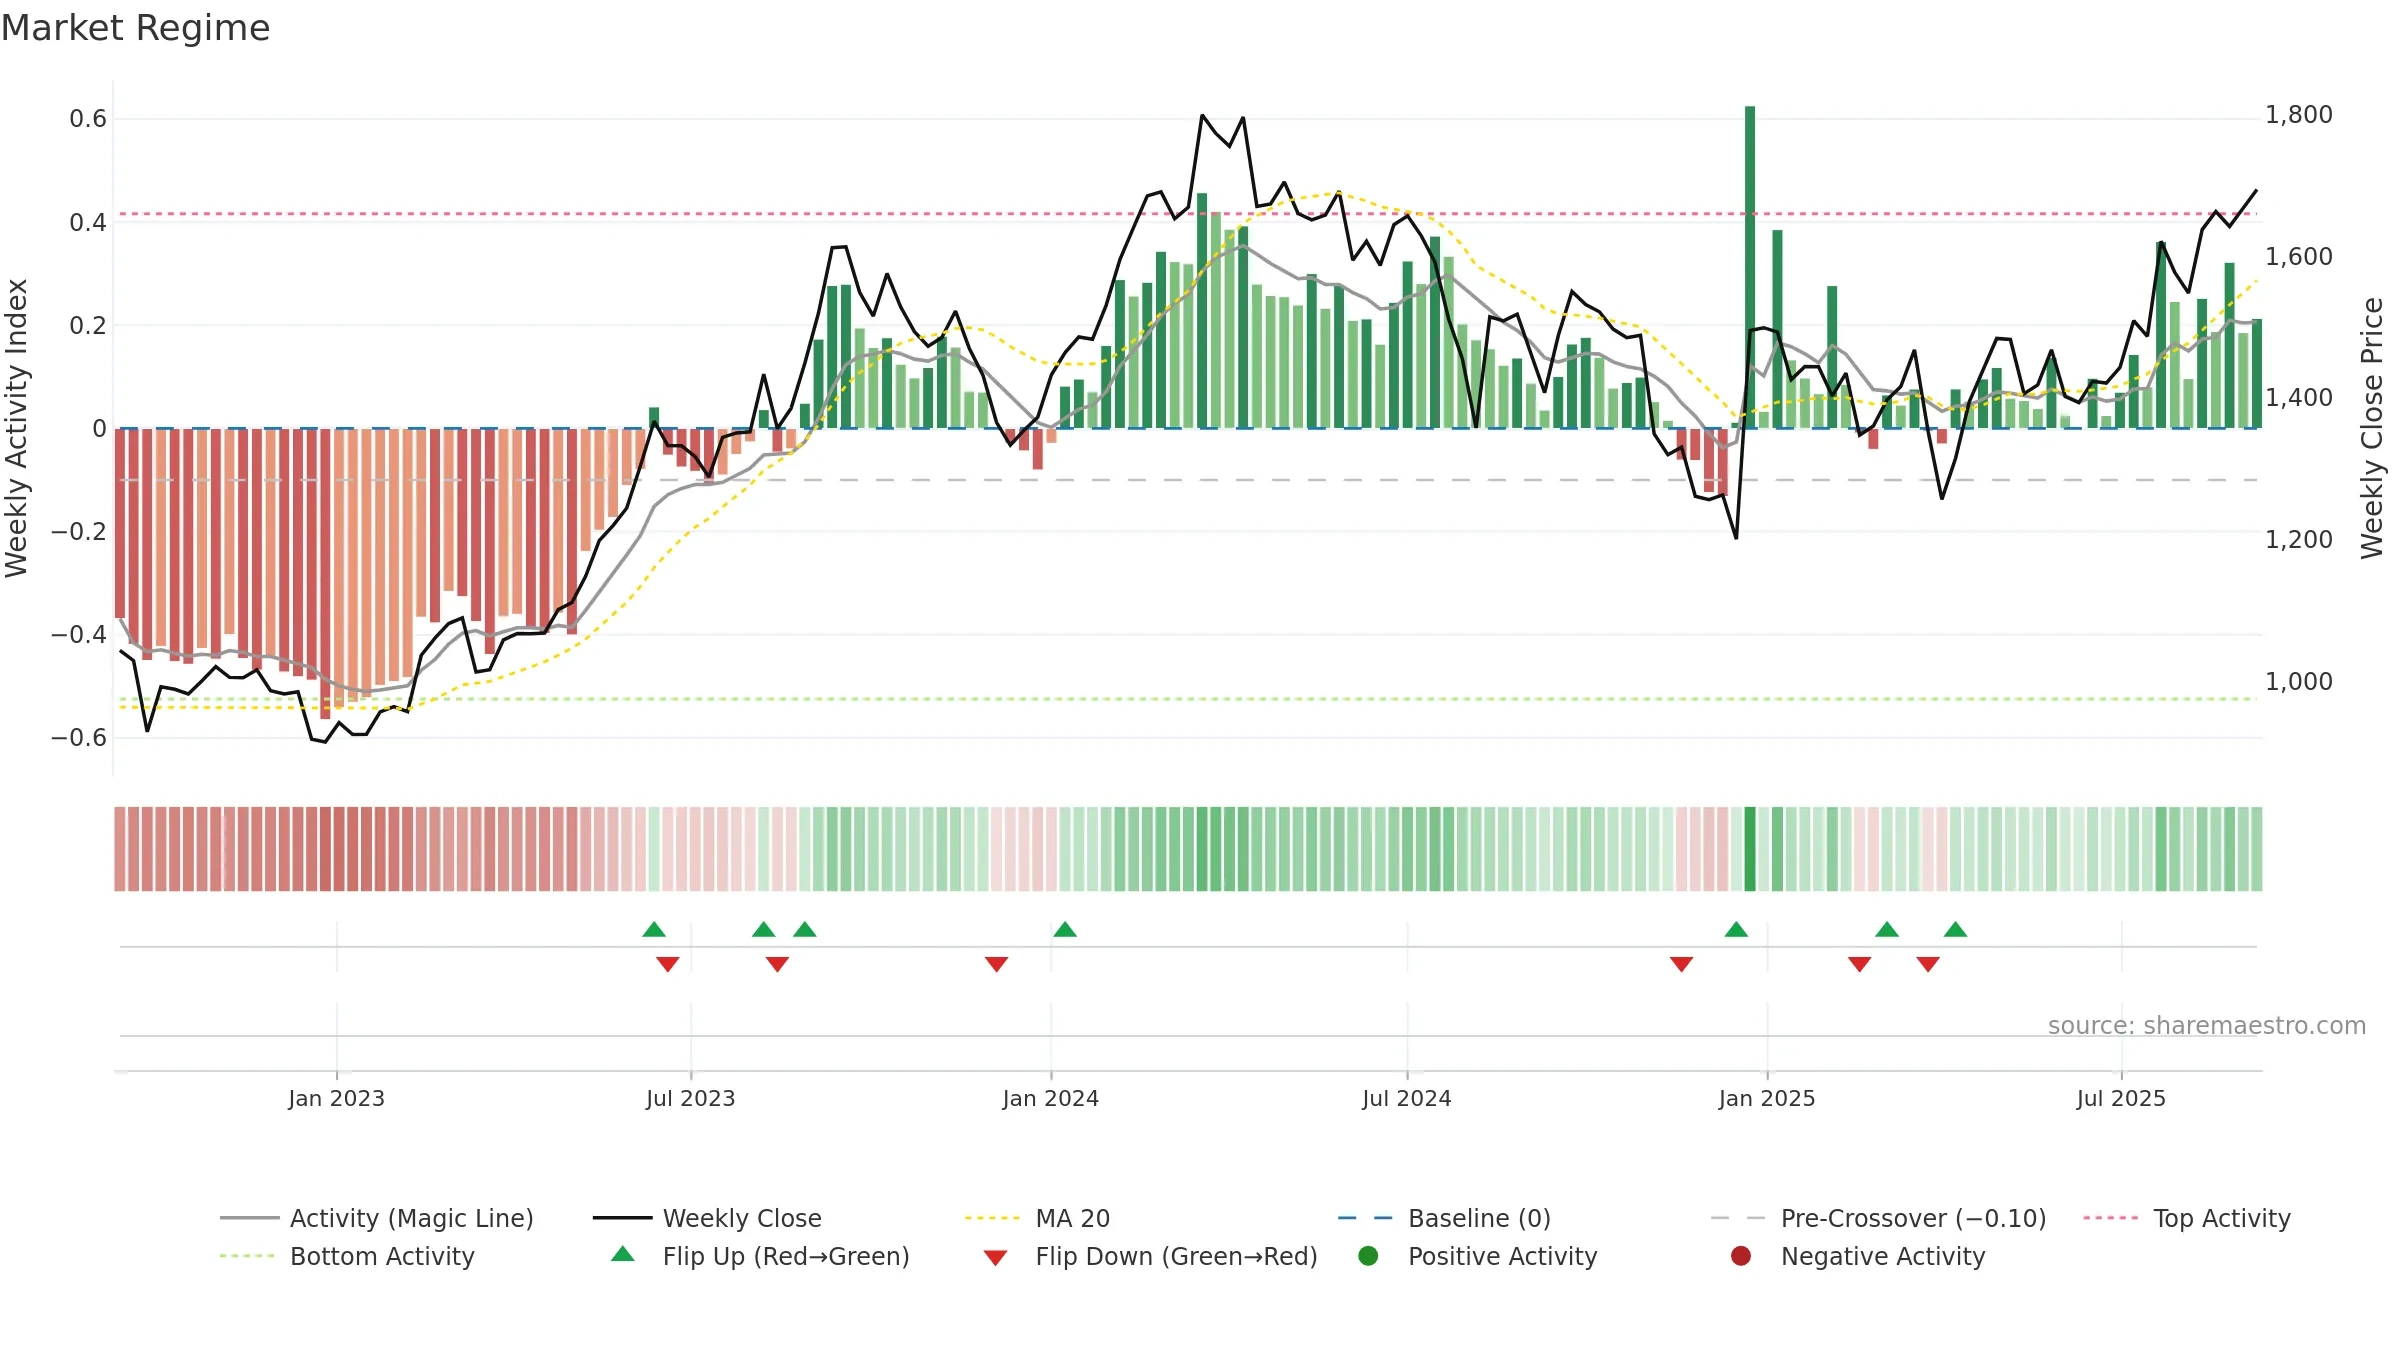Click the last green flip-up triangle in 2025

point(1956,929)
